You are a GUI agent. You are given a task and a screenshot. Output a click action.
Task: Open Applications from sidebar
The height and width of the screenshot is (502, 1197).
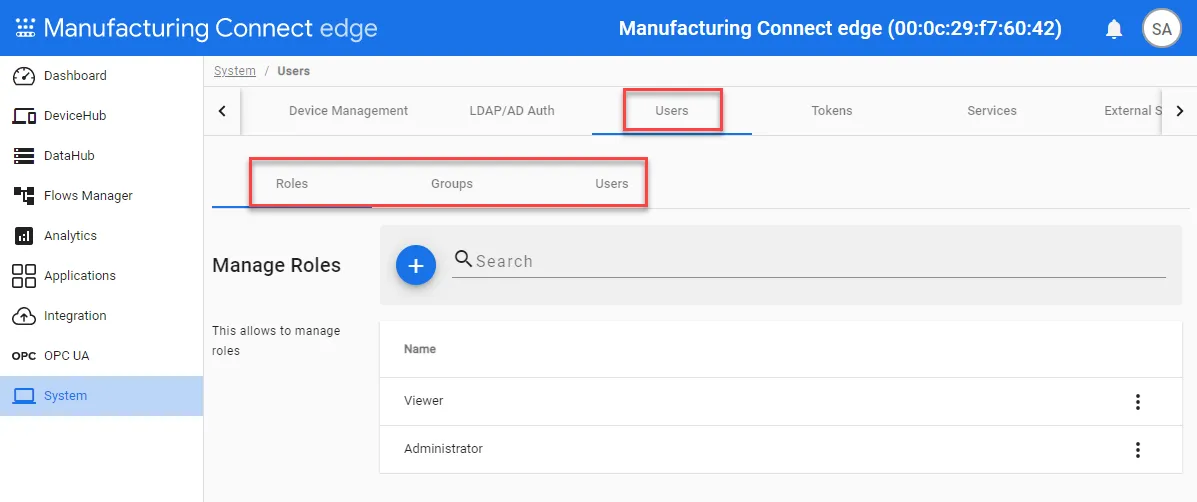[x=102, y=275]
